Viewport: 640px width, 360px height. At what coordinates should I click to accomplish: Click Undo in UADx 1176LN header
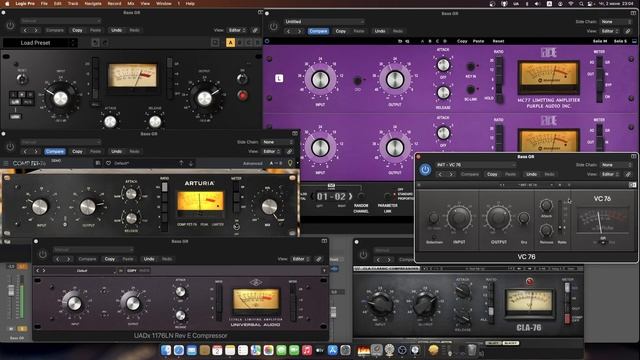tap(149, 259)
